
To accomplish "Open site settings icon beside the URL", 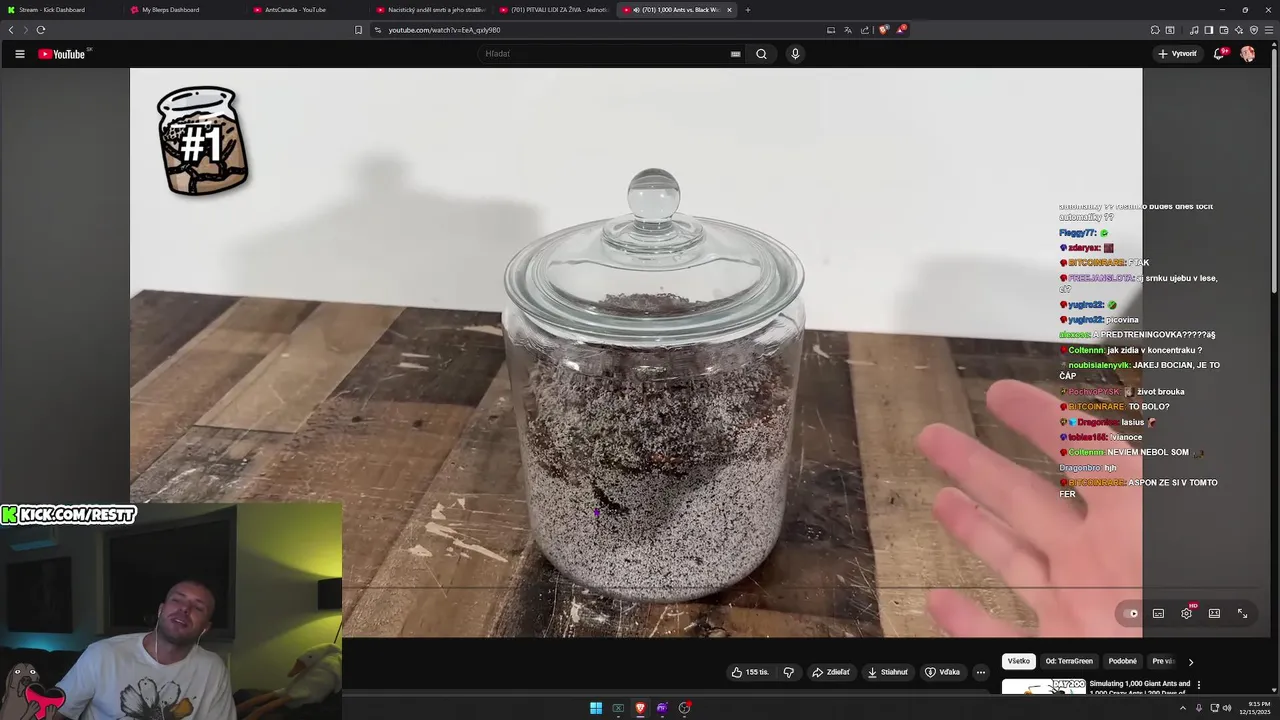I will (377, 30).
